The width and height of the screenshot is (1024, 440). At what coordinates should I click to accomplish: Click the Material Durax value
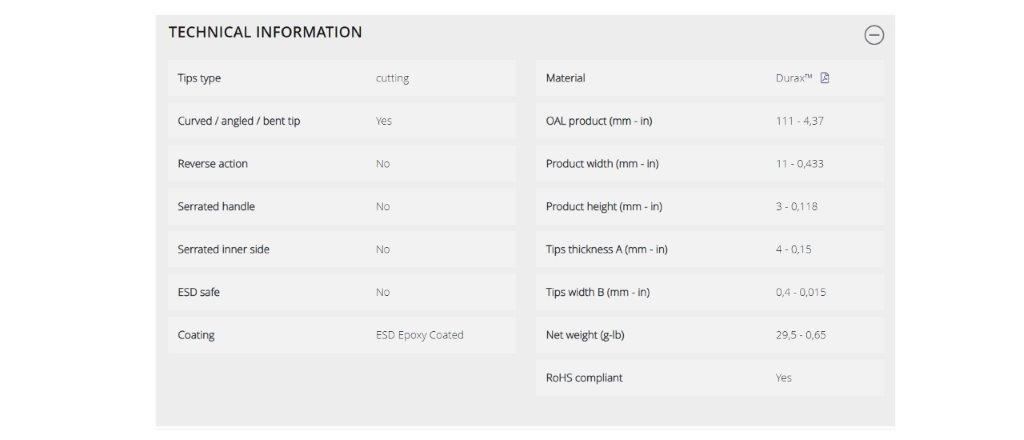[794, 78]
